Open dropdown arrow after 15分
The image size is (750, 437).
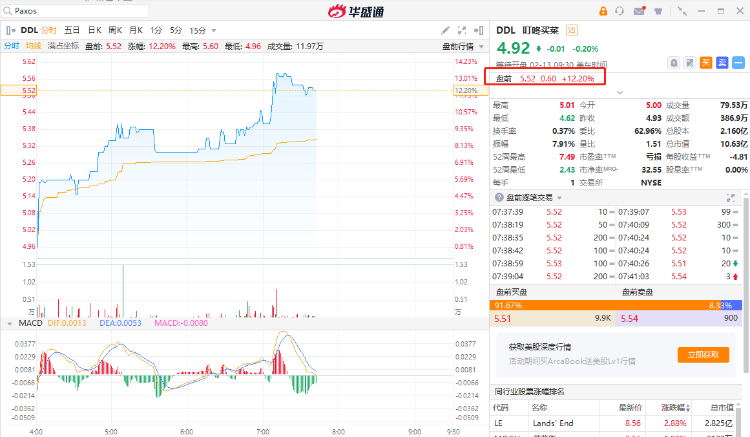214,31
